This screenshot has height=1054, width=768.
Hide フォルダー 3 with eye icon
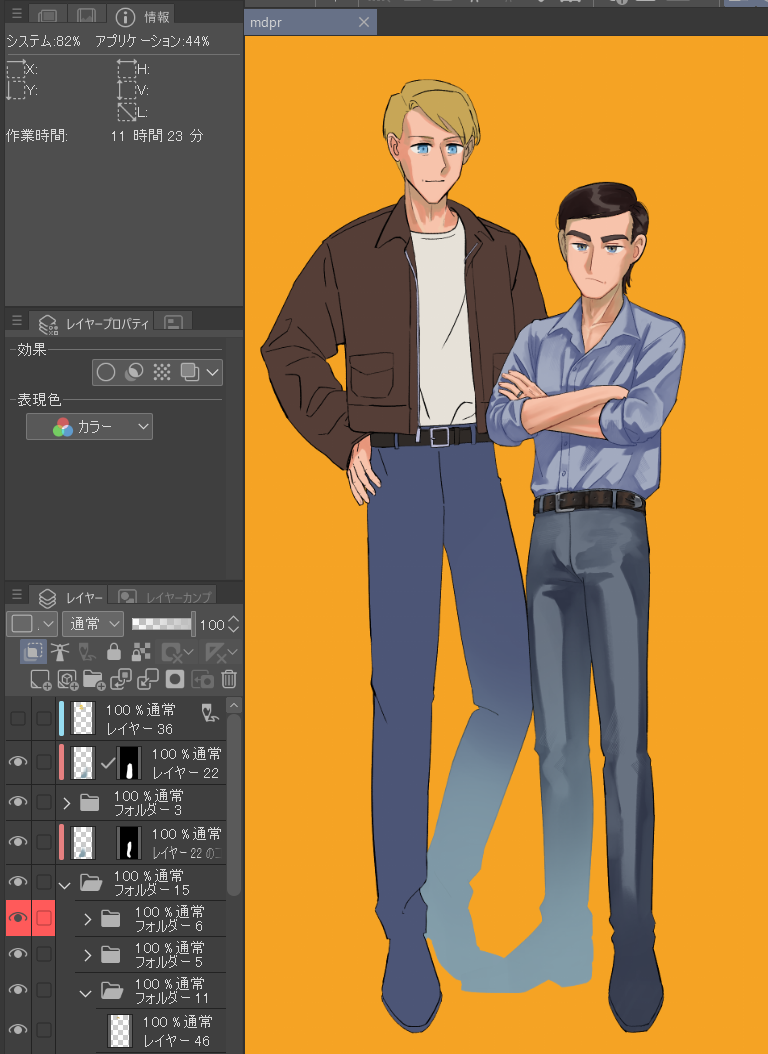[18, 802]
